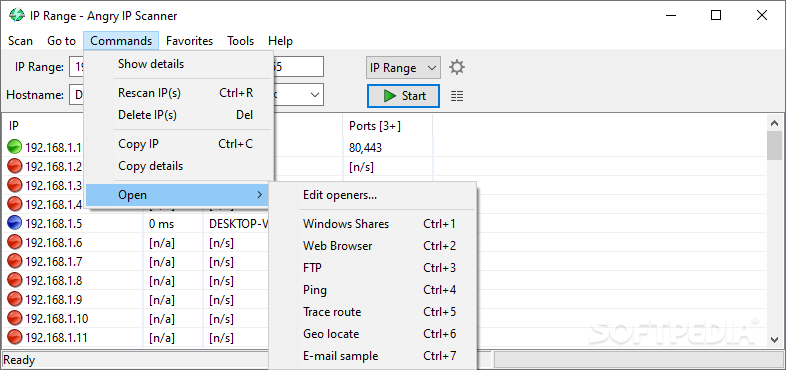The width and height of the screenshot is (786, 370).
Task: Click the 80,443 ports cell
Action: [387, 147]
